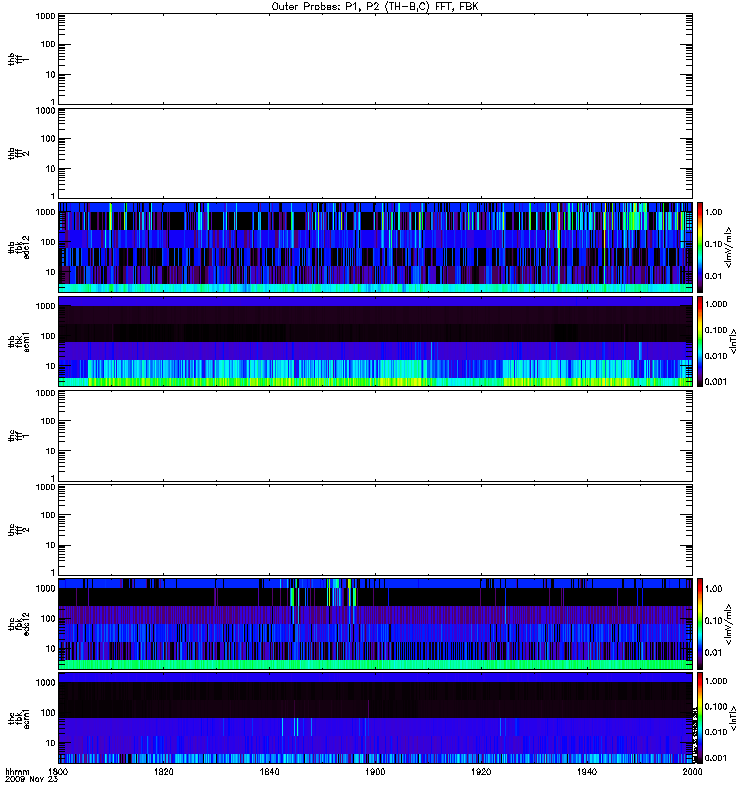The height and width of the screenshot is (800, 750).
Task: Click the 'hhmm' axis unit label
Action: 17,771
